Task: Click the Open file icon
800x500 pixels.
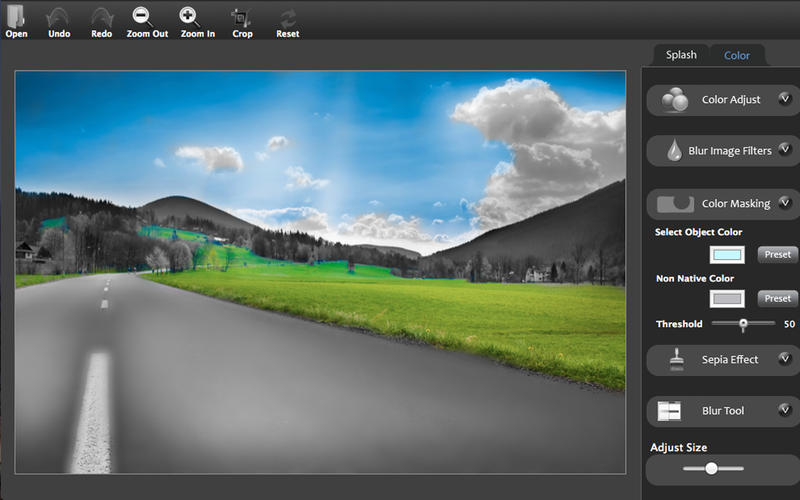Action: 16,17
